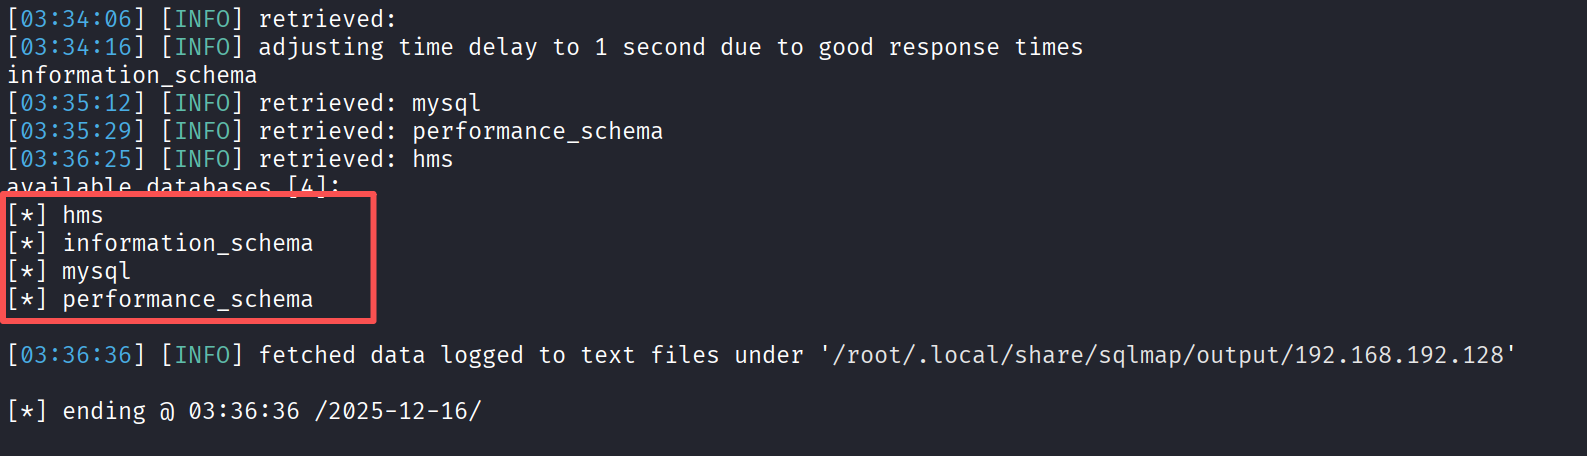
Task: Select information_schema in the databases list
Action: tap(187, 243)
